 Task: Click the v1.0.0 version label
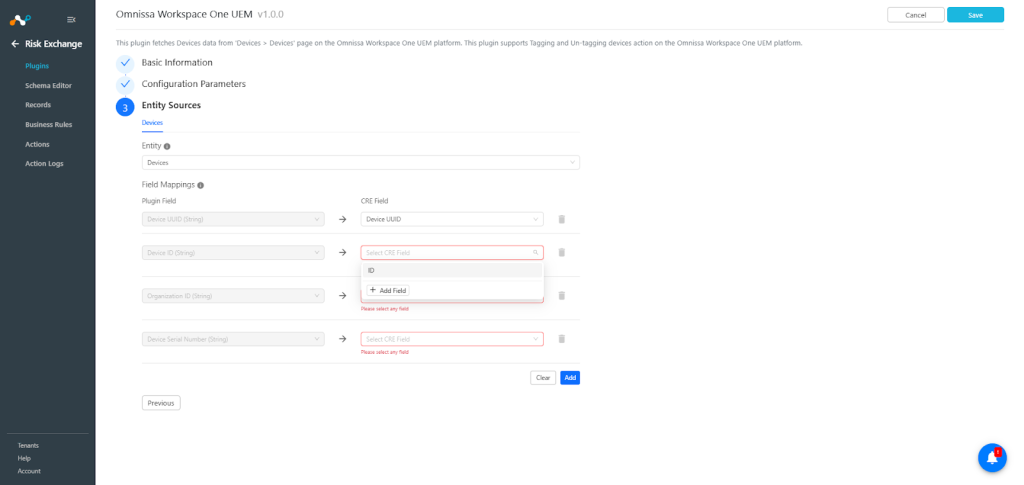(270, 14)
